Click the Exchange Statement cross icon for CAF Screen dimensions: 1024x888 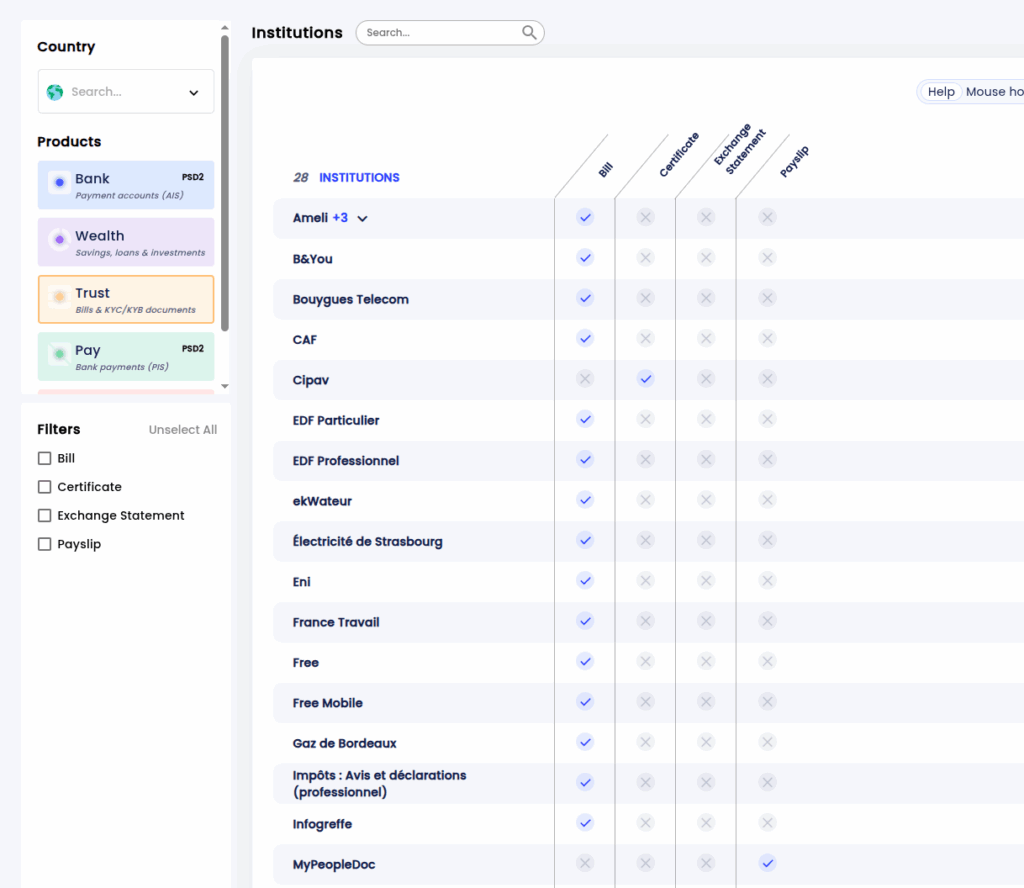pos(706,339)
